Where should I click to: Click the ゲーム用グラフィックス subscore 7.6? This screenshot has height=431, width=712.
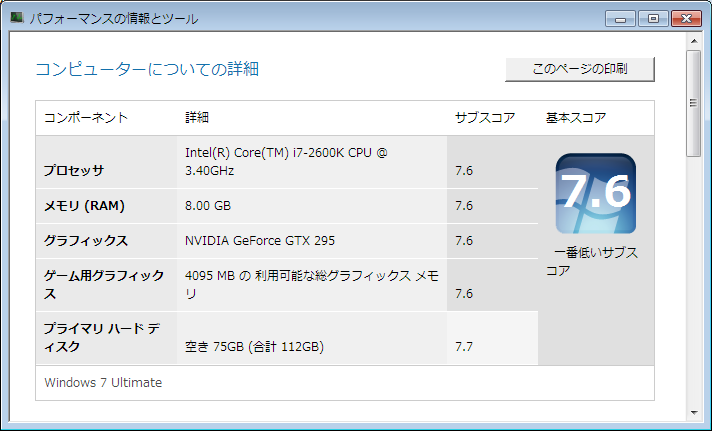click(464, 294)
